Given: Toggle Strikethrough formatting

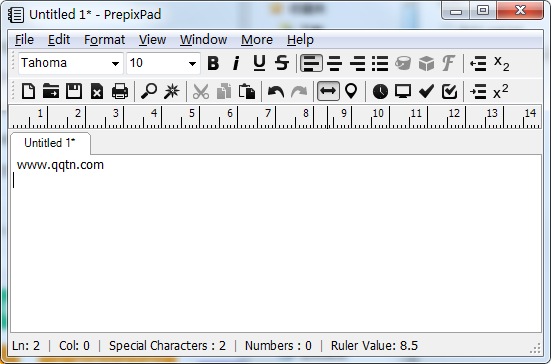Looking at the screenshot, I should 282,63.
